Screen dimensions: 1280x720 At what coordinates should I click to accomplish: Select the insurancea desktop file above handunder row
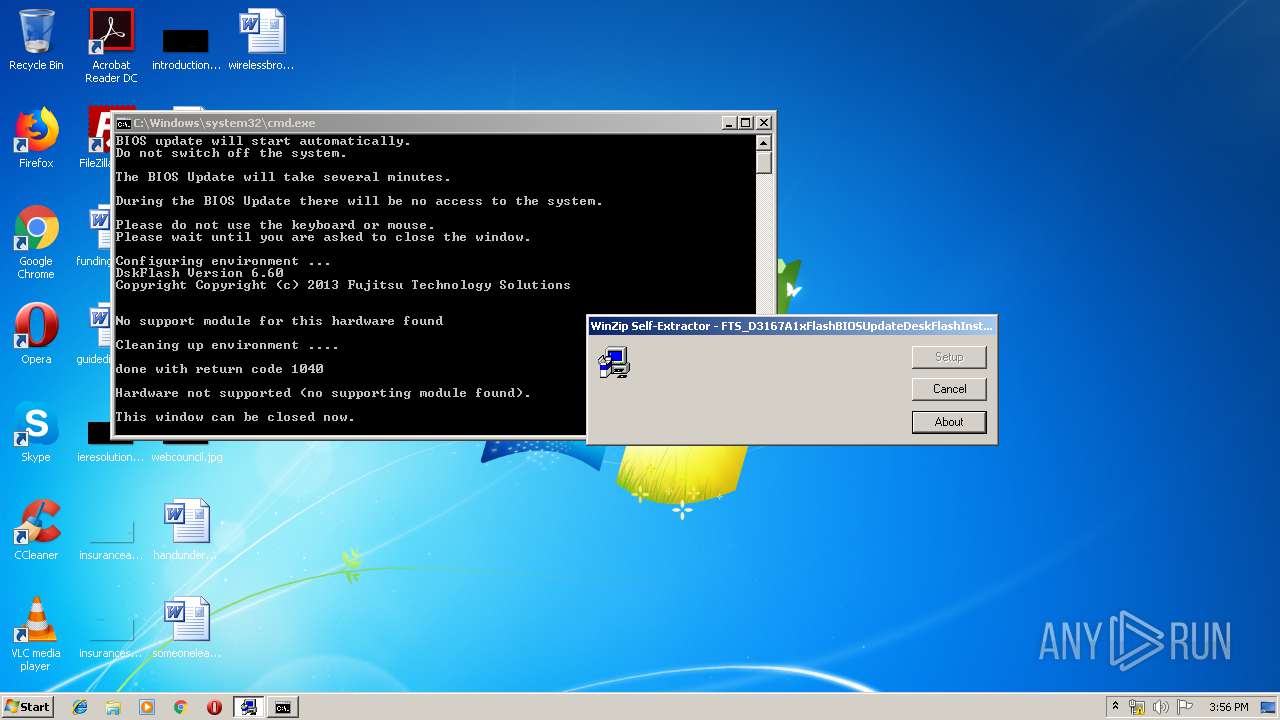pos(111,540)
